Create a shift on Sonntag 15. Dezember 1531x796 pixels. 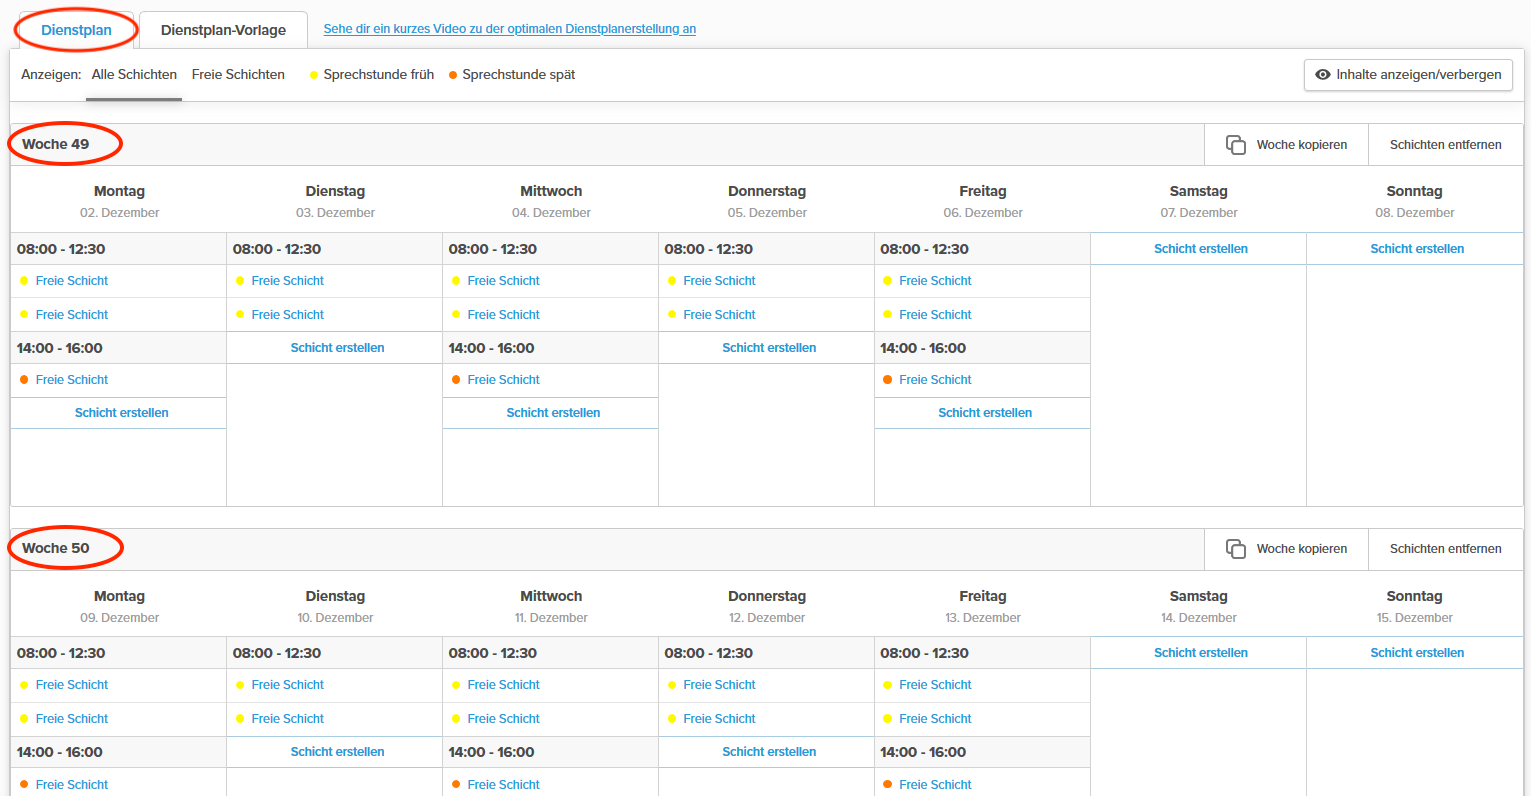[x=1416, y=653]
